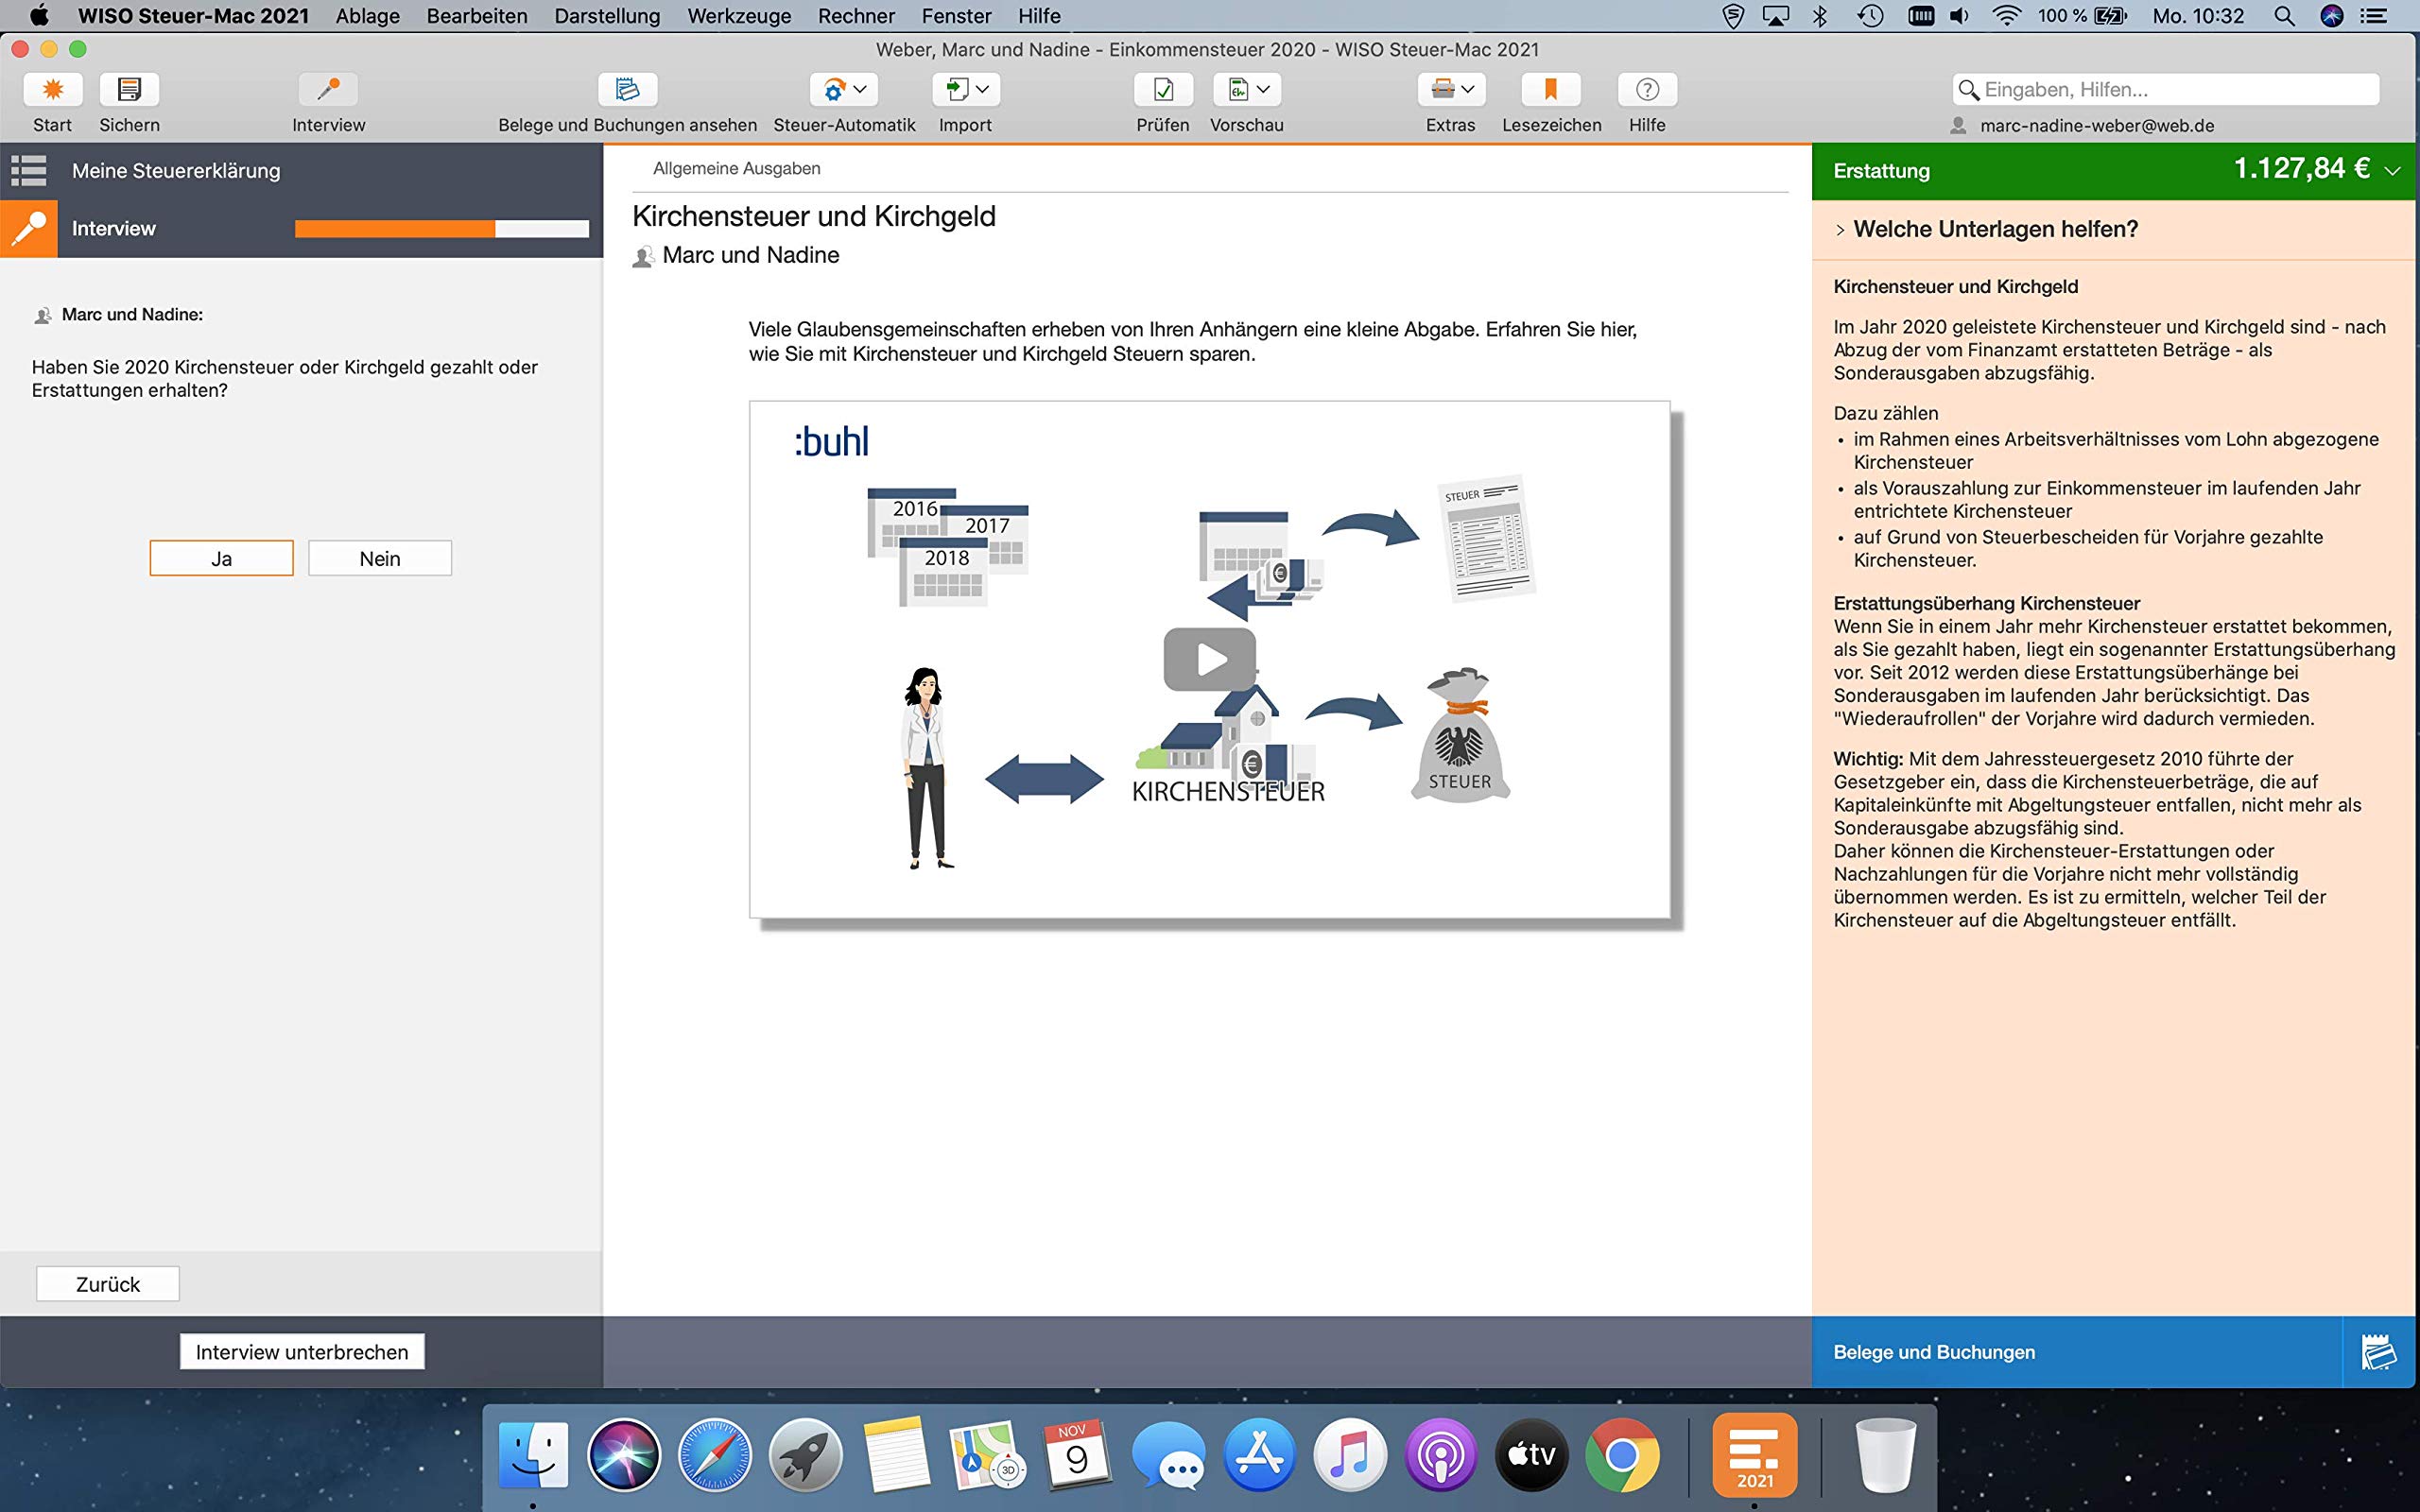This screenshot has height=1512, width=2420.
Task: Click the Interview progress bar
Action: pyautogui.click(x=442, y=229)
